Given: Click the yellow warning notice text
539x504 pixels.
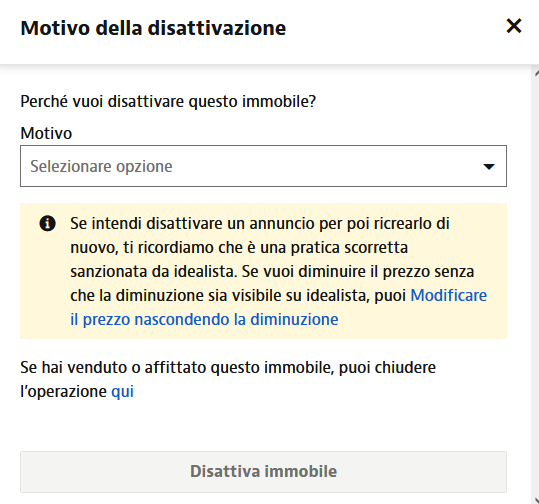Looking at the screenshot, I should 278,271.
